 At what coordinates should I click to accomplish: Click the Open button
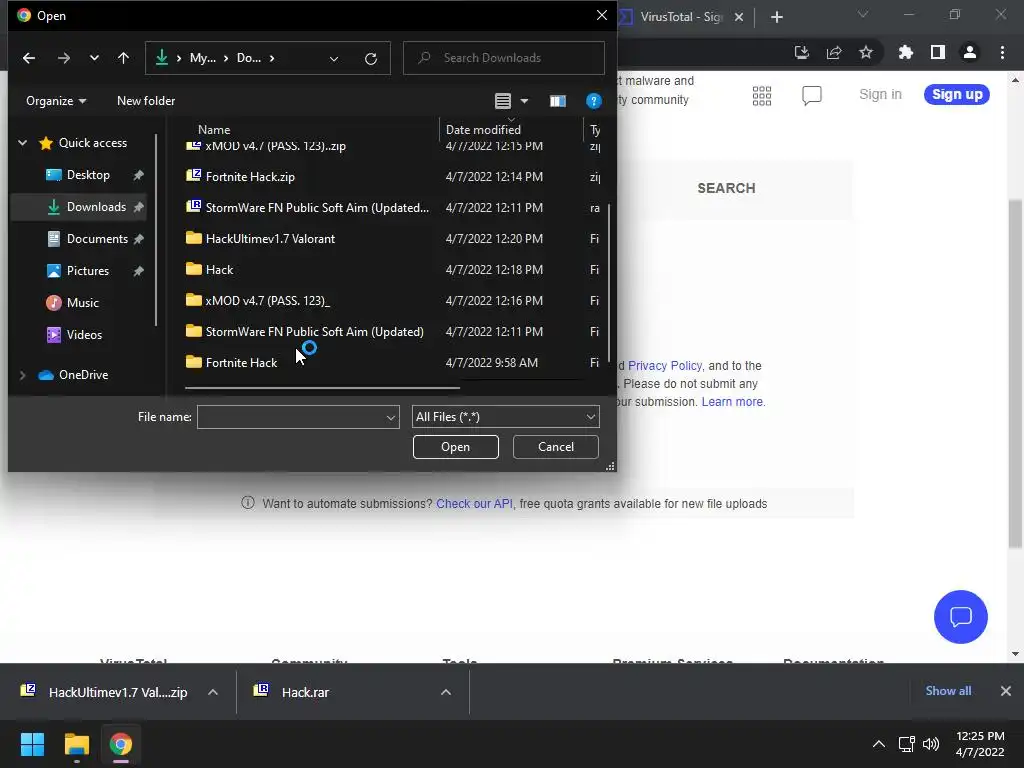coord(455,447)
